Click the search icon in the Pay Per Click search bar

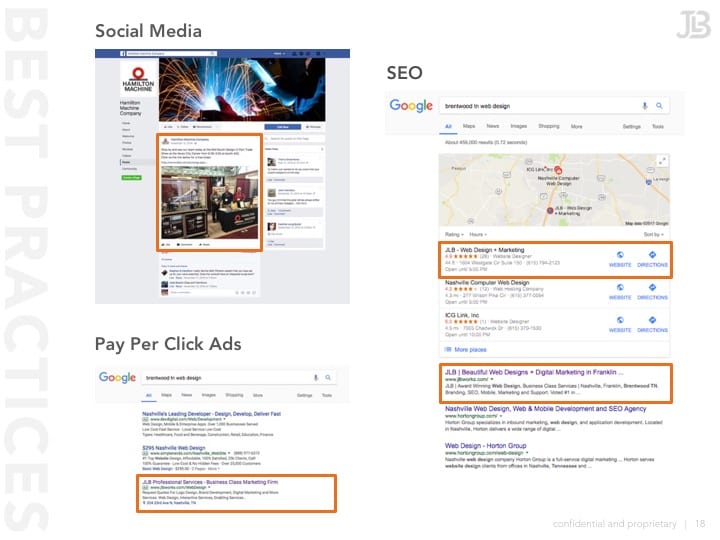pos(328,377)
